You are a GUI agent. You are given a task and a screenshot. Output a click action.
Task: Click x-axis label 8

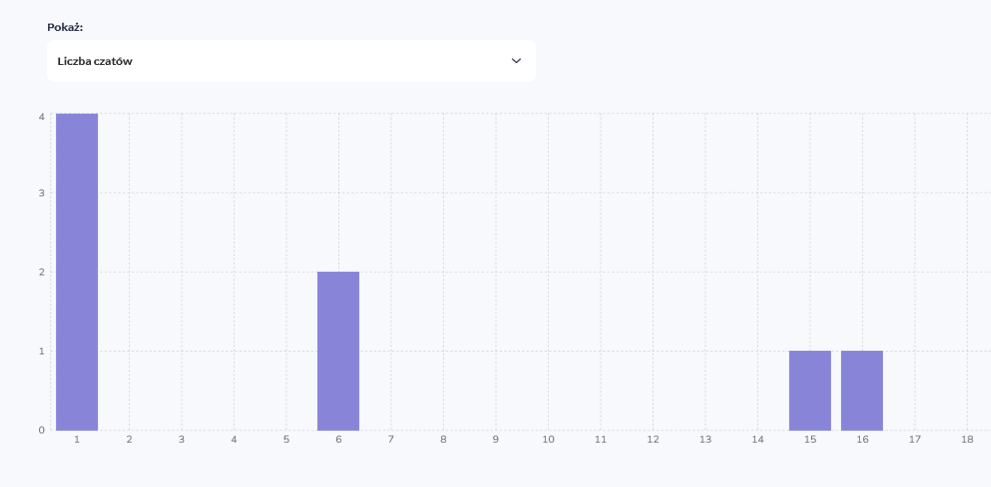pyautogui.click(x=443, y=439)
